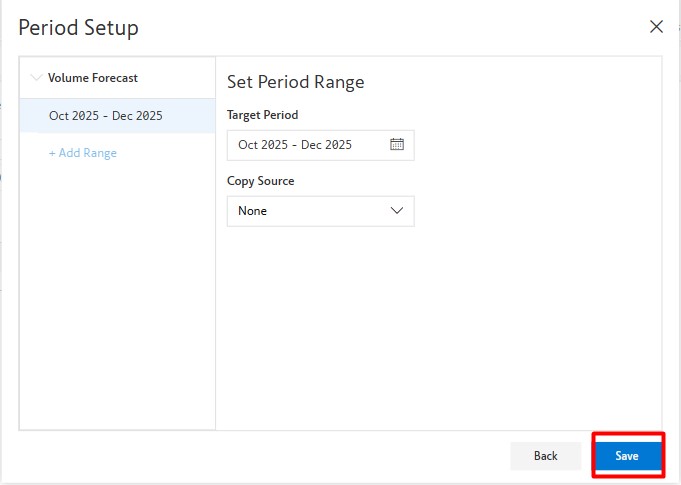The width and height of the screenshot is (681, 485).
Task: Close the Period Setup dialog
Action: 656,27
